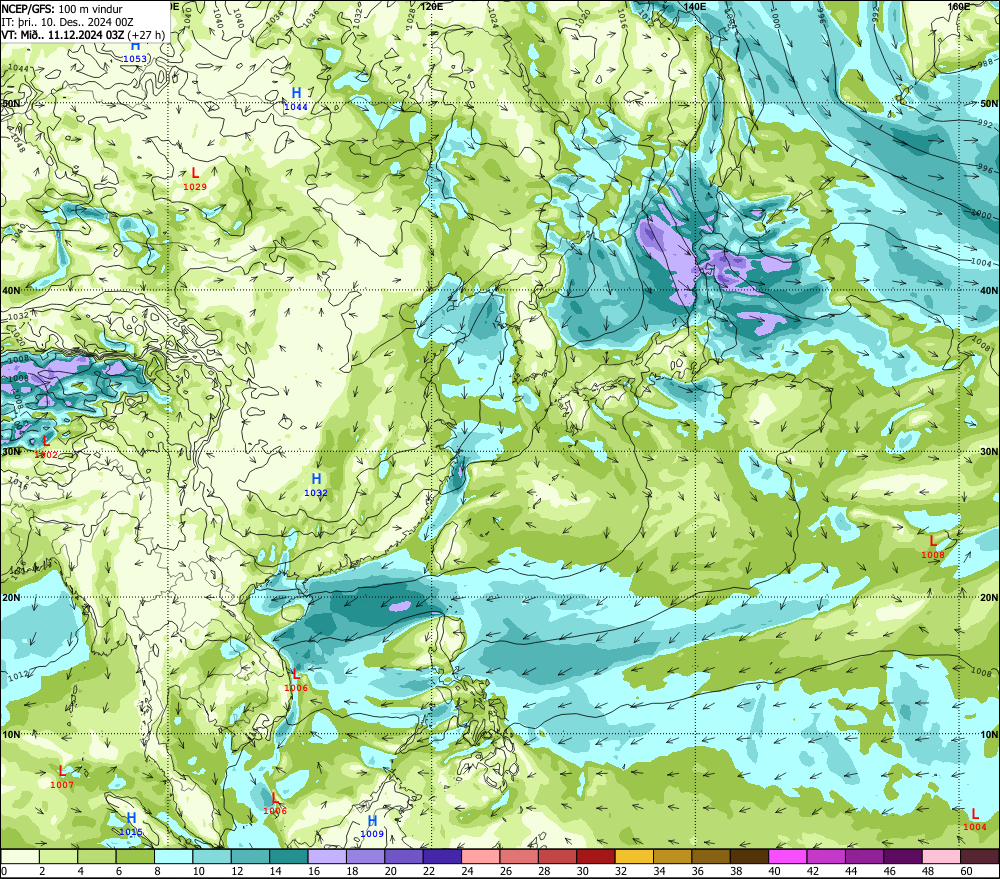Image resolution: width=1000 pixels, height=879 pixels.
Task: Click the L 1006 marker next to H 1009
Action: click(x=275, y=804)
